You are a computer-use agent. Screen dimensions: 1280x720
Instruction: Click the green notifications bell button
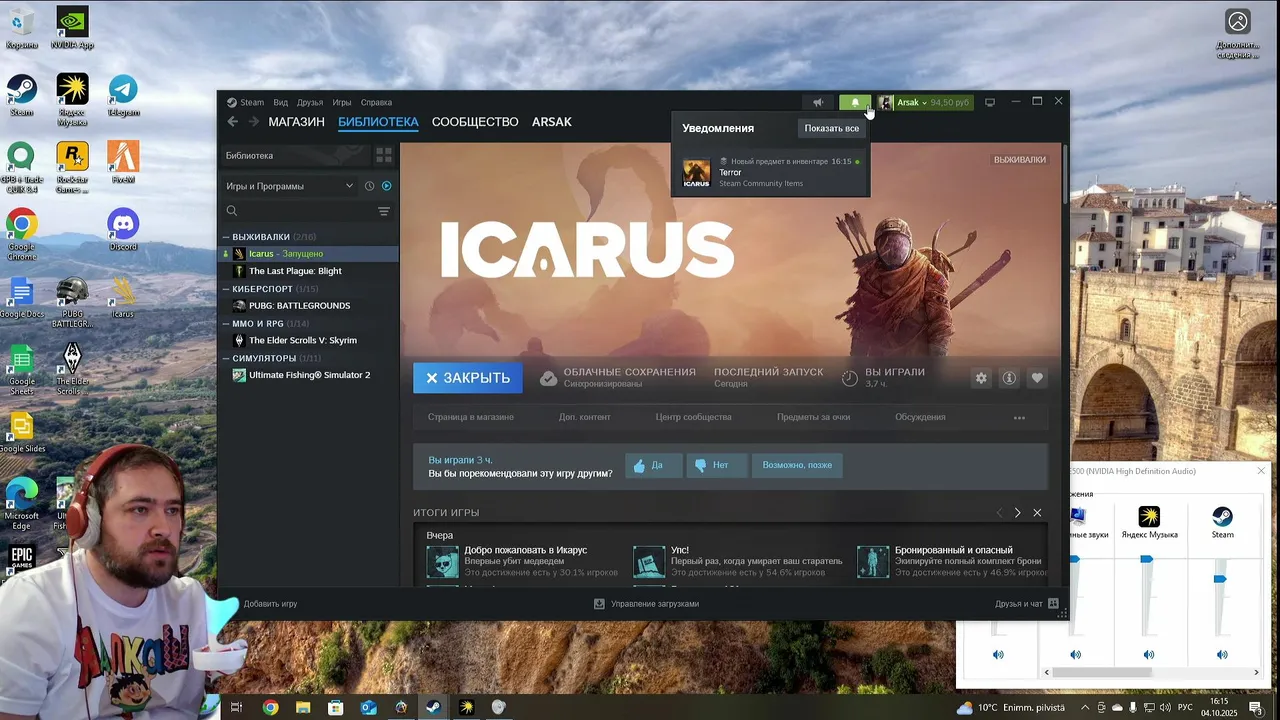[855, 102]
